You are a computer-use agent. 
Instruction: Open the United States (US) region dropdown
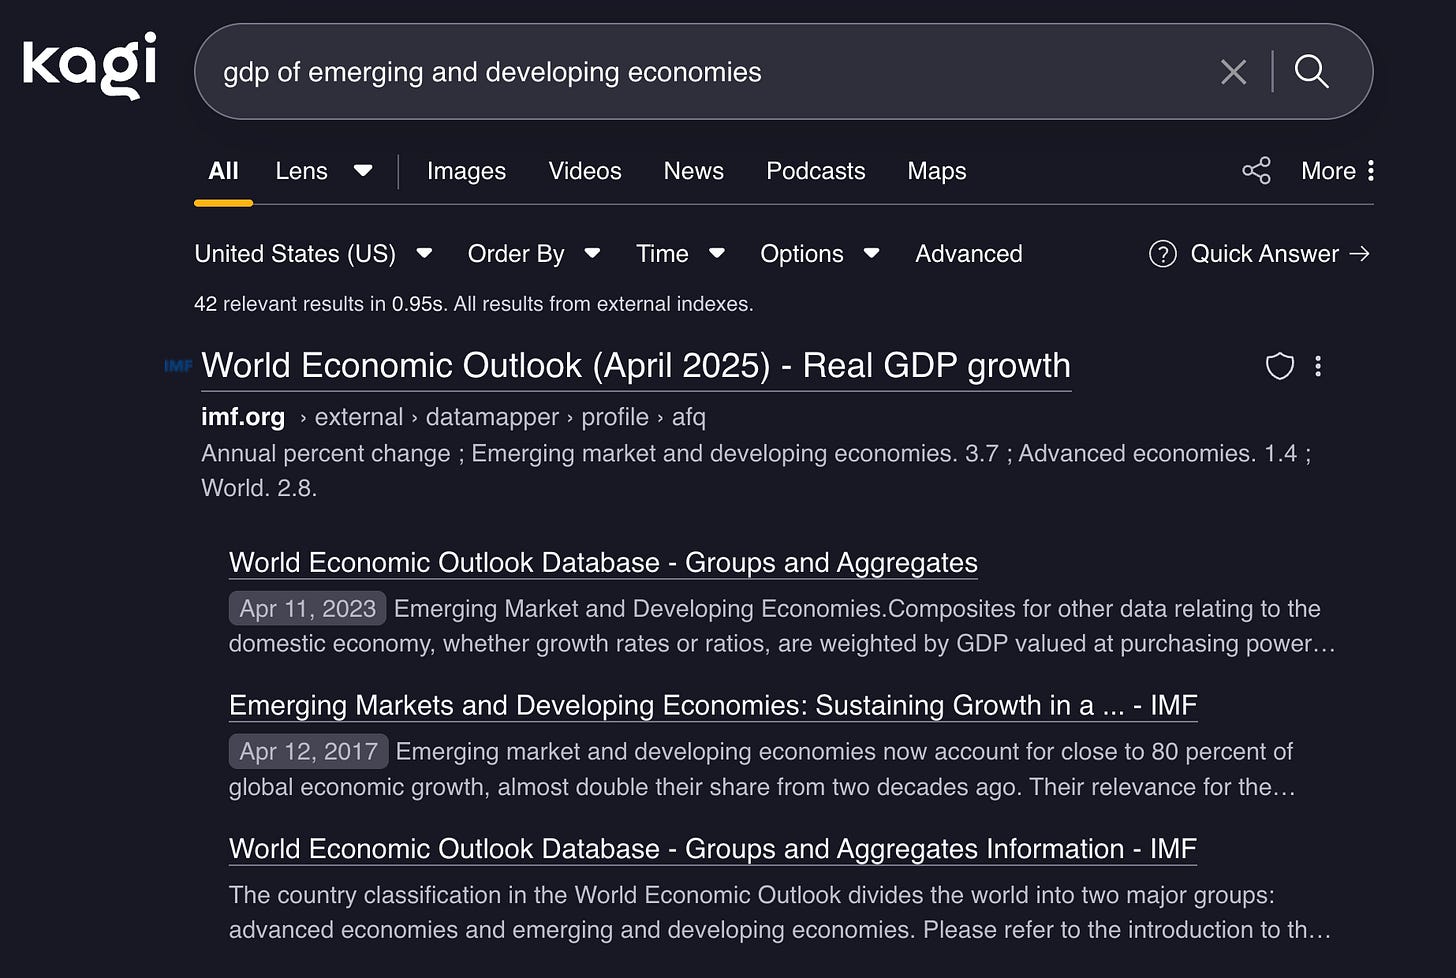[x=313, y=254]
